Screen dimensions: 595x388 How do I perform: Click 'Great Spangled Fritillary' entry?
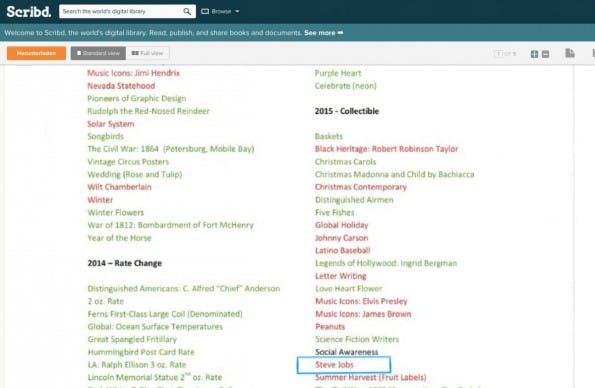coord(132,339)
